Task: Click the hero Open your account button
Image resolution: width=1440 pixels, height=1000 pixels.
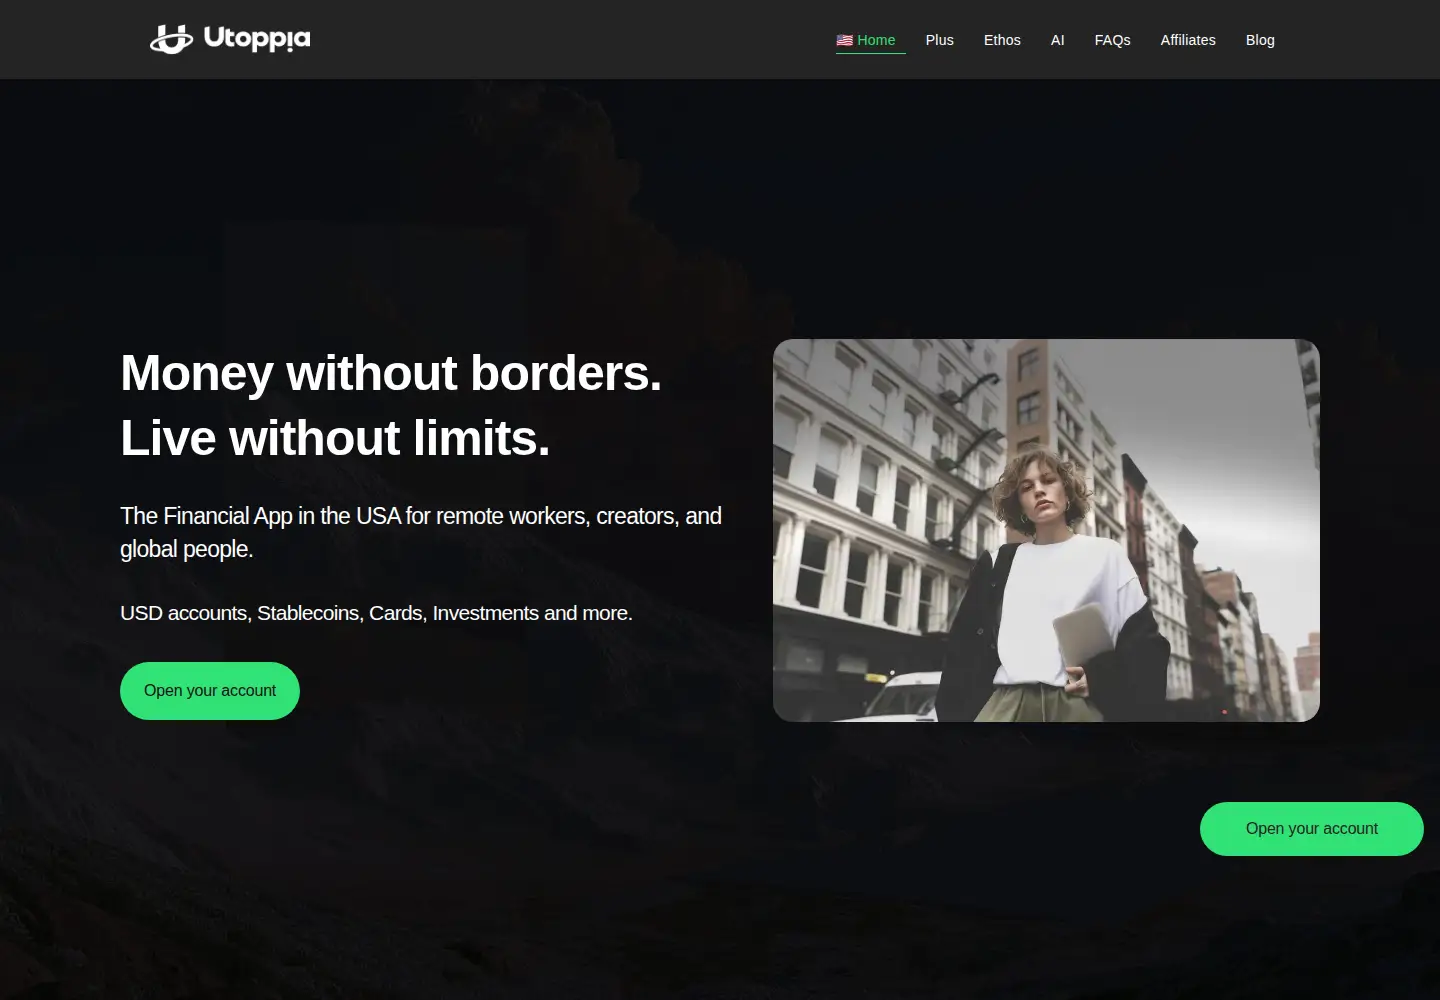Action: (210, 691)
